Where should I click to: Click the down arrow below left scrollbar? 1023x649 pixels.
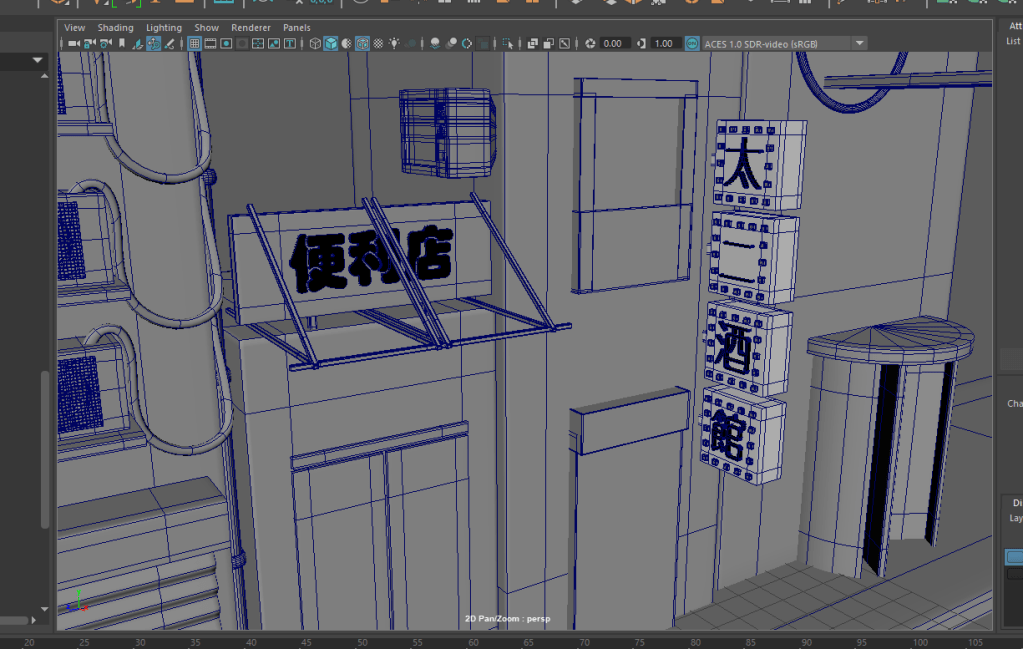tap(43, 608)
